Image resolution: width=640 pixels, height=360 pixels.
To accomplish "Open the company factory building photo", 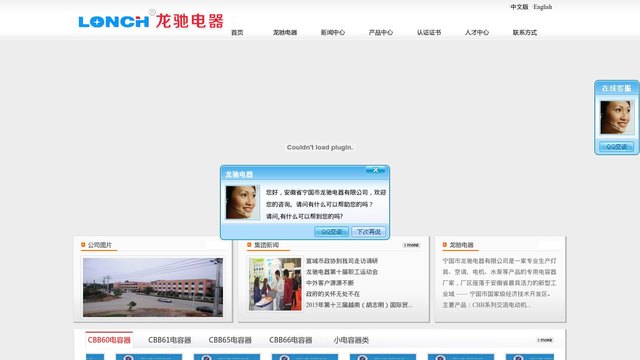I will [x=153, y=287].
